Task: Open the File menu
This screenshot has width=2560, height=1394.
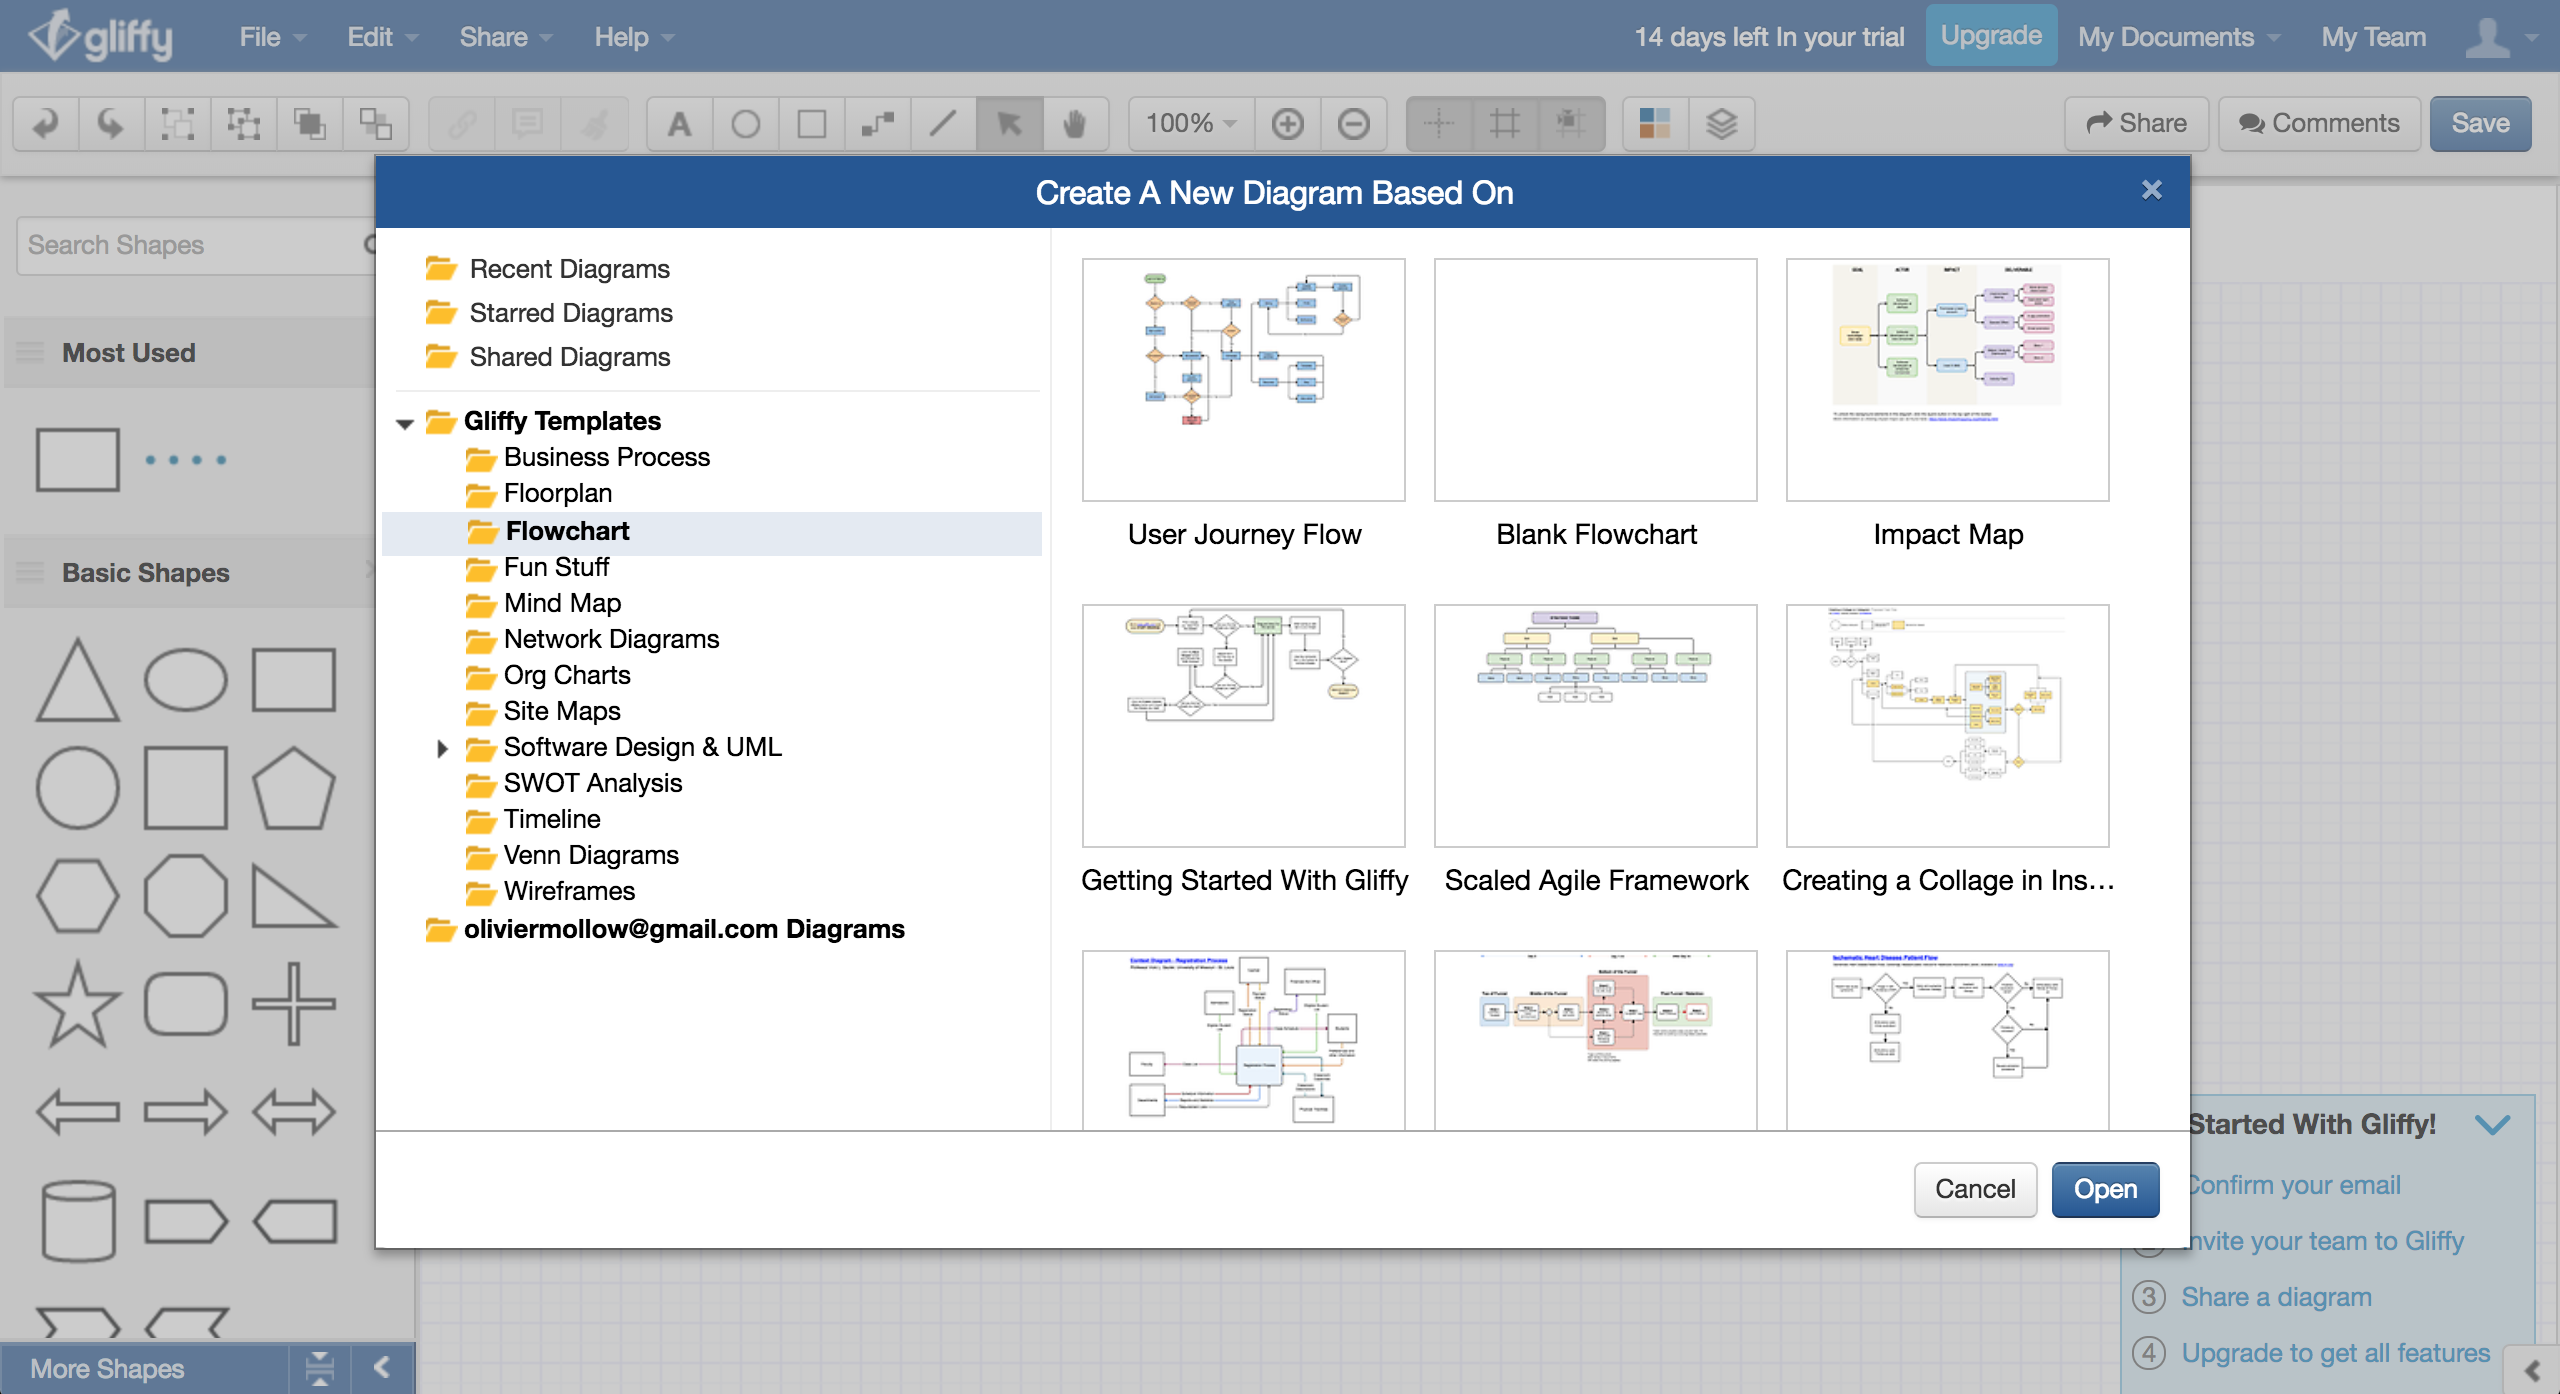Action: 272,37
